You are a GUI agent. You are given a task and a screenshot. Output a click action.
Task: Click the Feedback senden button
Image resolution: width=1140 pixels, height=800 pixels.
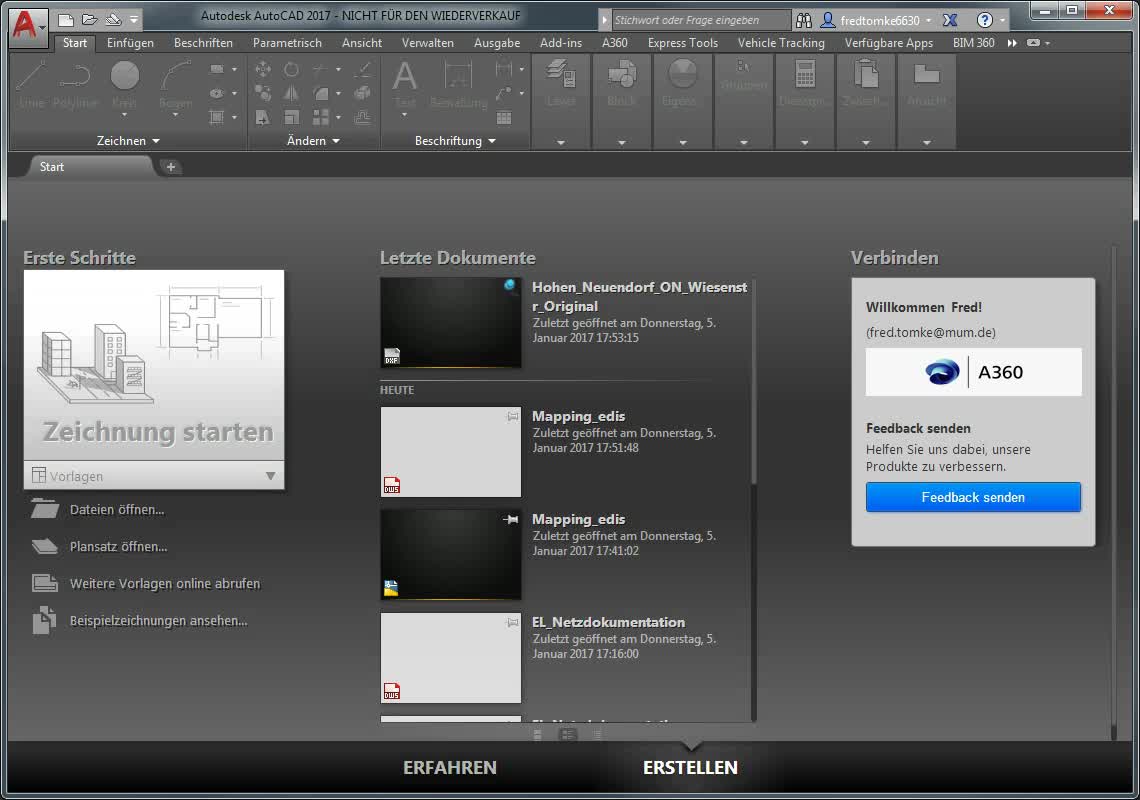coord(973,497)
